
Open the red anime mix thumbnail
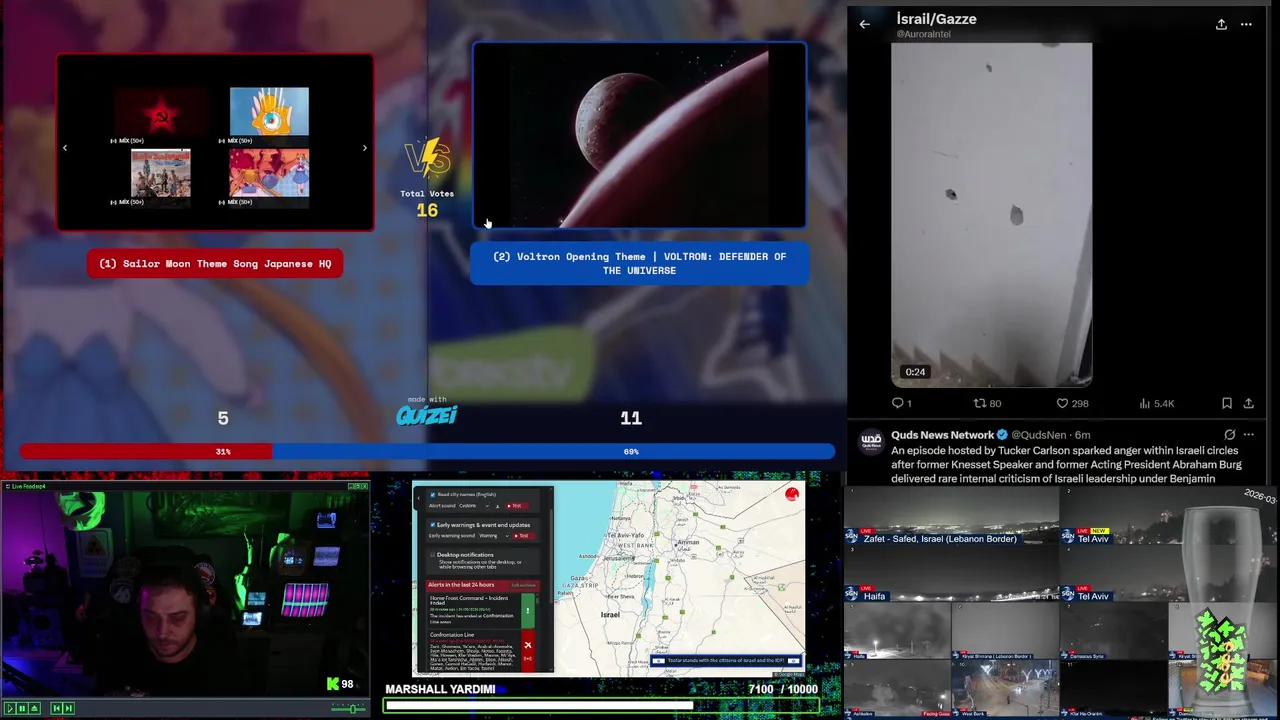pos(269,173)
